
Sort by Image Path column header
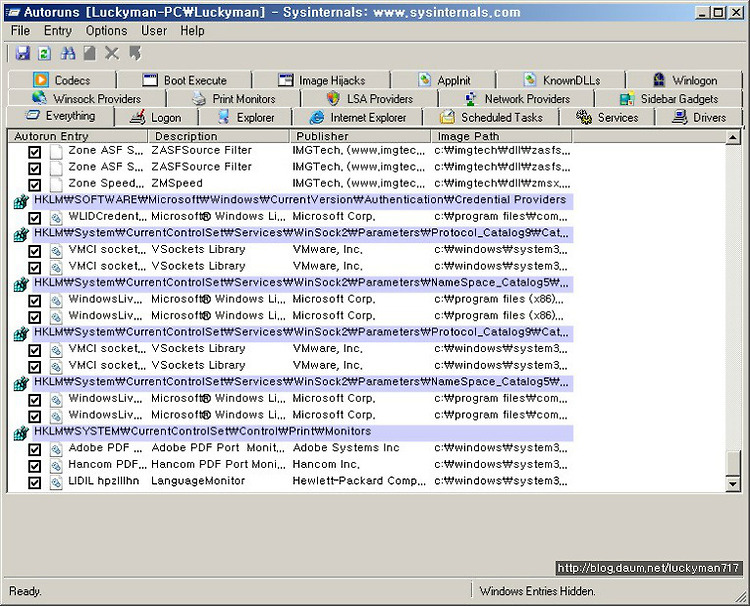pyautogui.click(x=501, y=136)
